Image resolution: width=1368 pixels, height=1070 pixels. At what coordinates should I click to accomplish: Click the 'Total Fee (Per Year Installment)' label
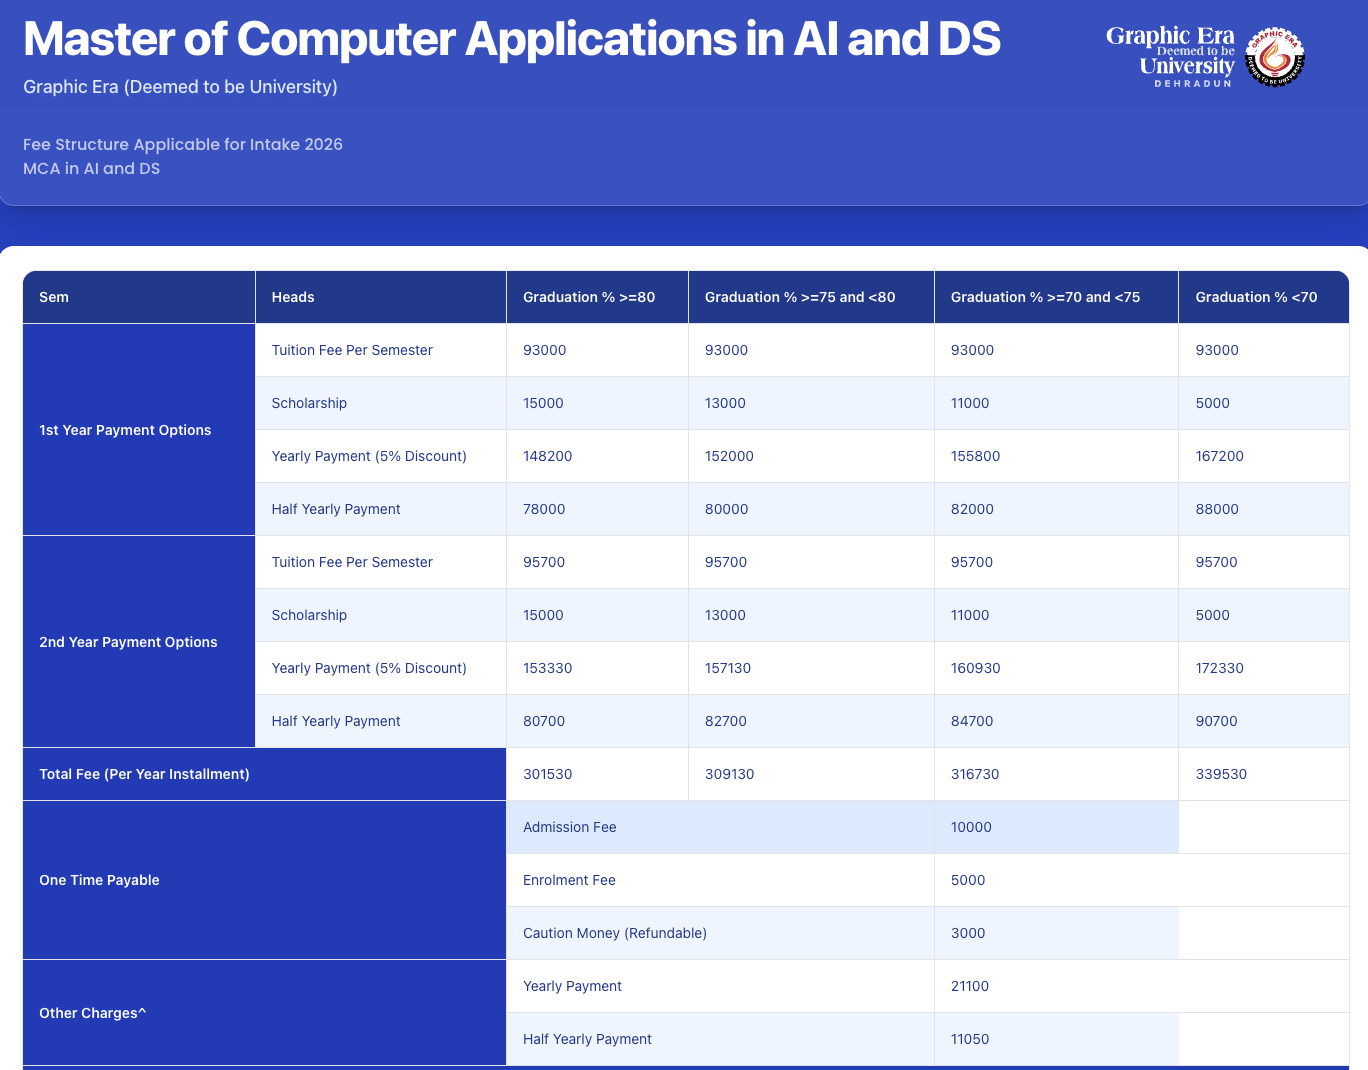point(144,774)
